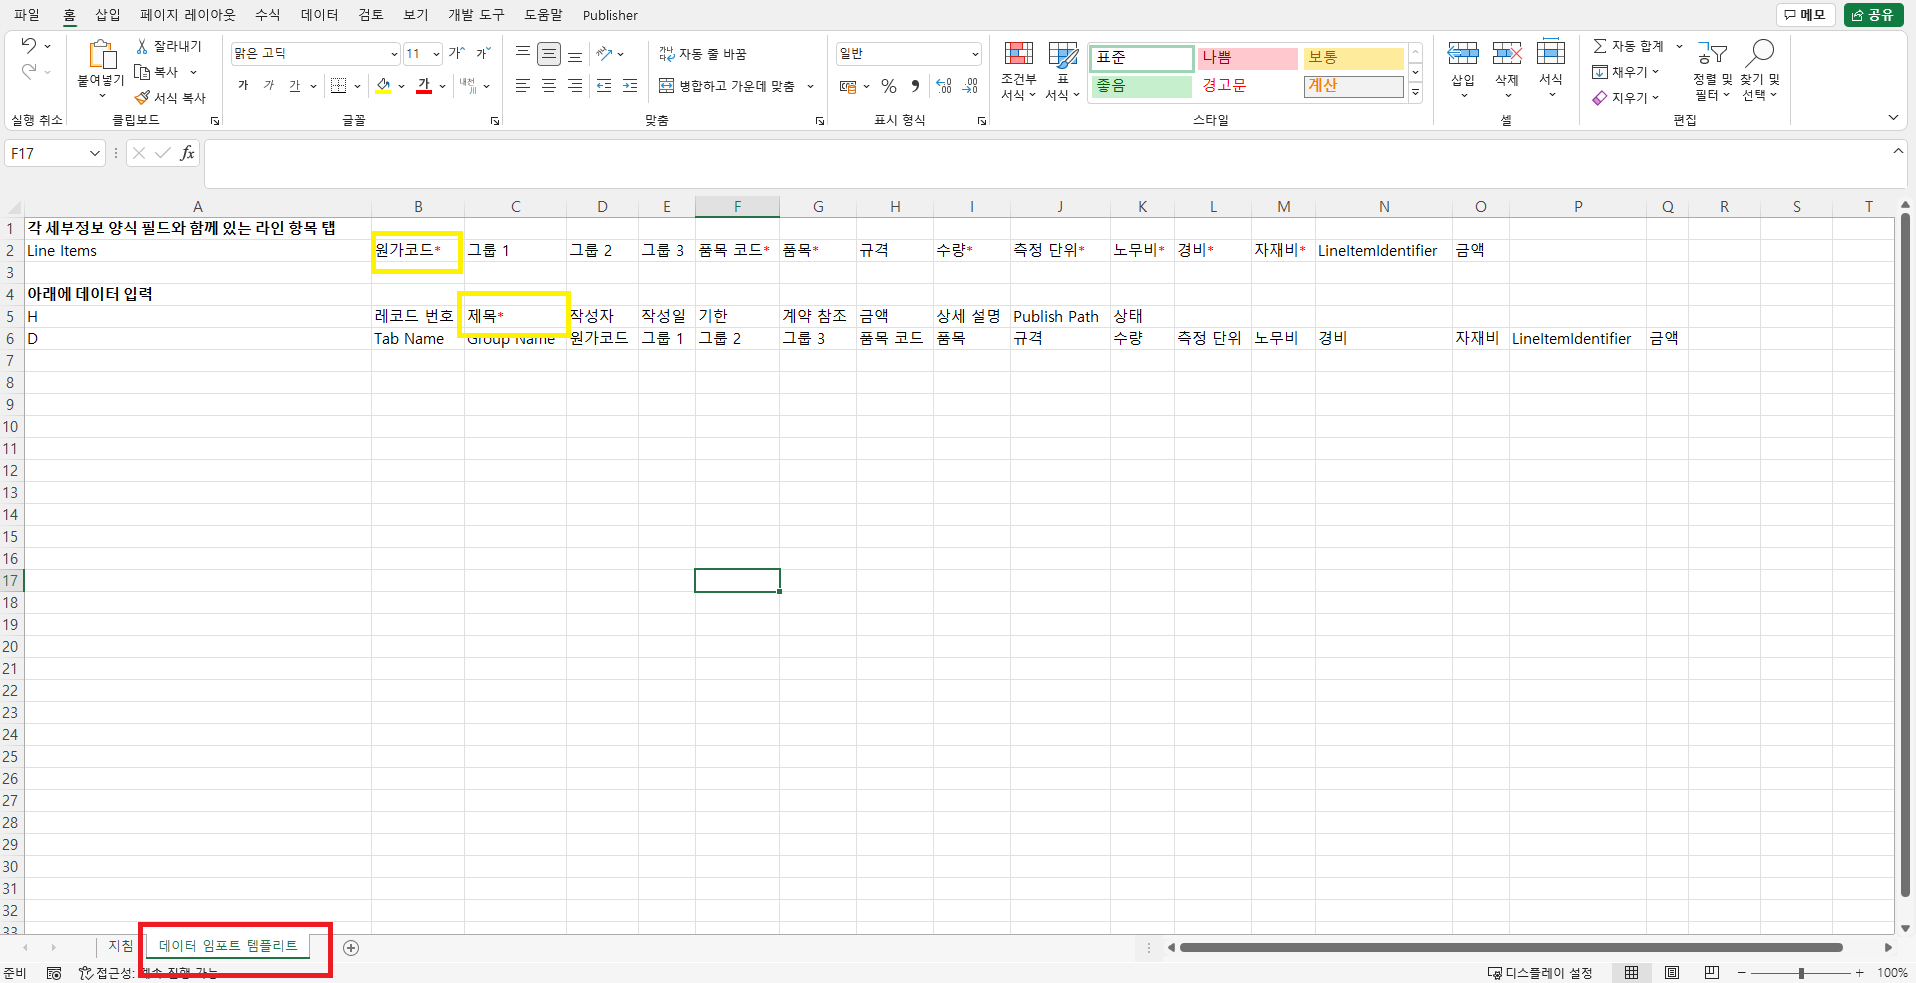This screenshot has width=1916, height=983.
Task: Toggle middle vertical alignment button
Action: click(x=549, y=54)
